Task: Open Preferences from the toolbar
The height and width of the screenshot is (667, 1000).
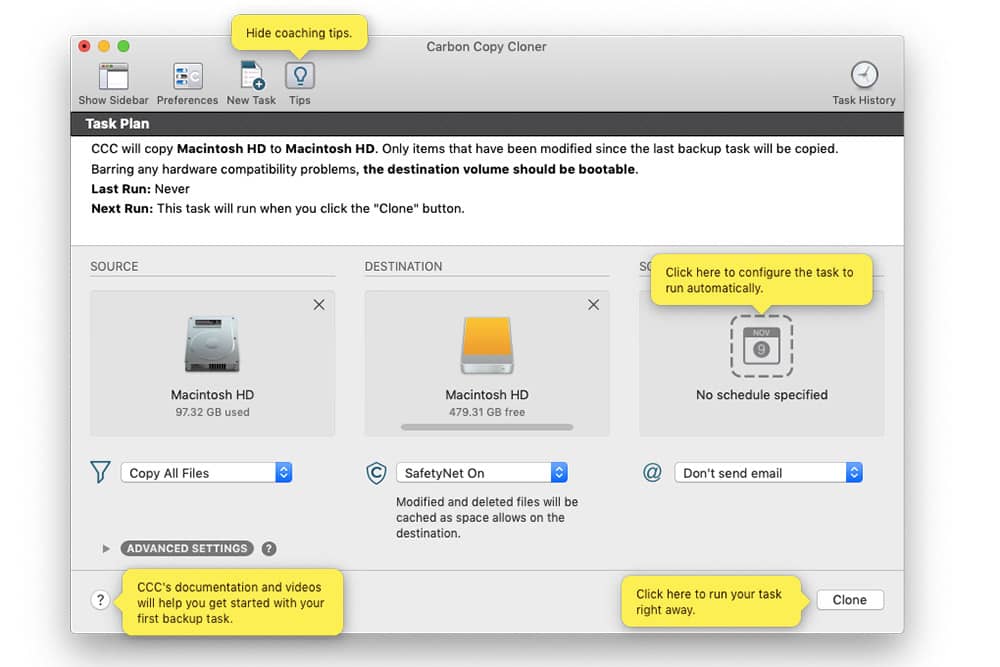Action: tap(188, 77)
